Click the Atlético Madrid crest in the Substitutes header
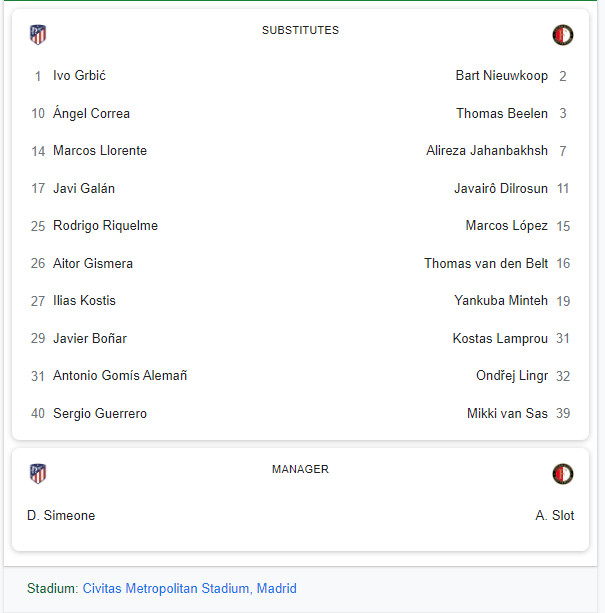This screenshot has height=613, width=605. [38, 35]
